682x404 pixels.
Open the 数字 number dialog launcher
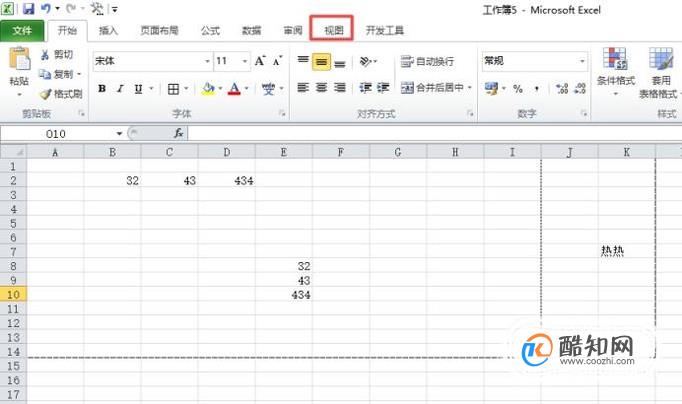[x=584, y=114]
